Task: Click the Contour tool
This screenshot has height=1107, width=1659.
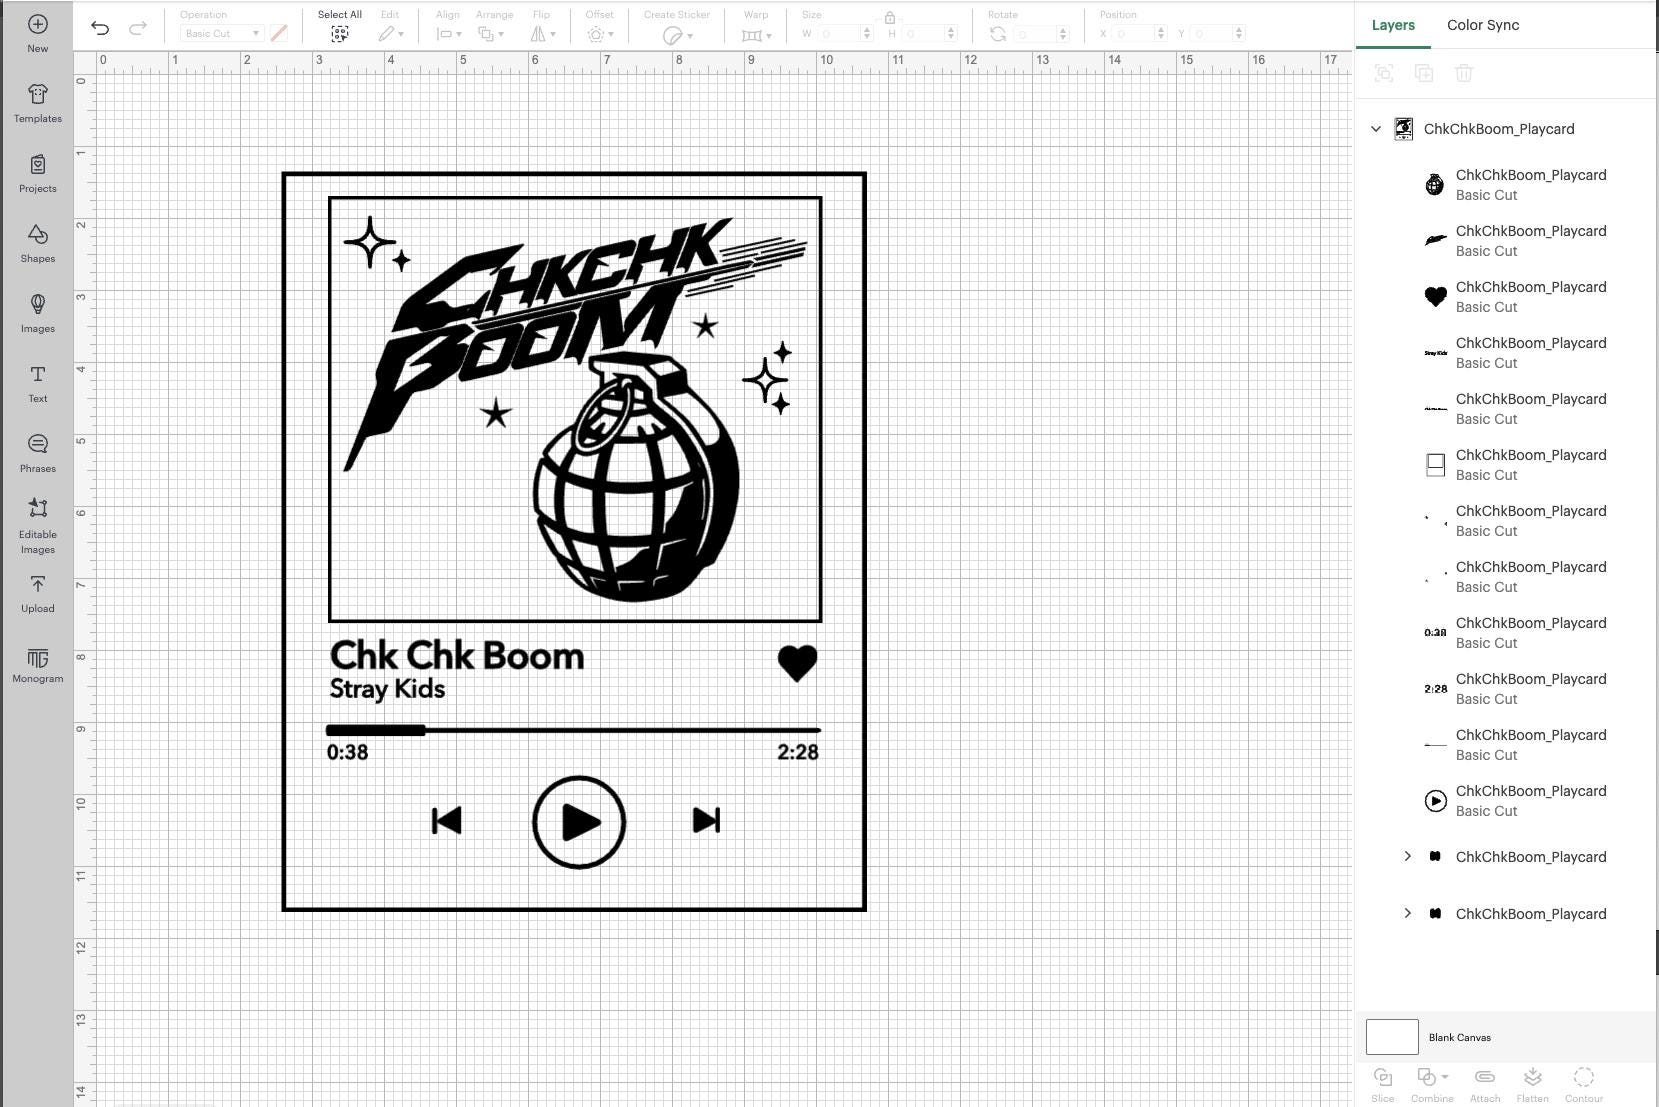Action: (x=1583, y=1084)
